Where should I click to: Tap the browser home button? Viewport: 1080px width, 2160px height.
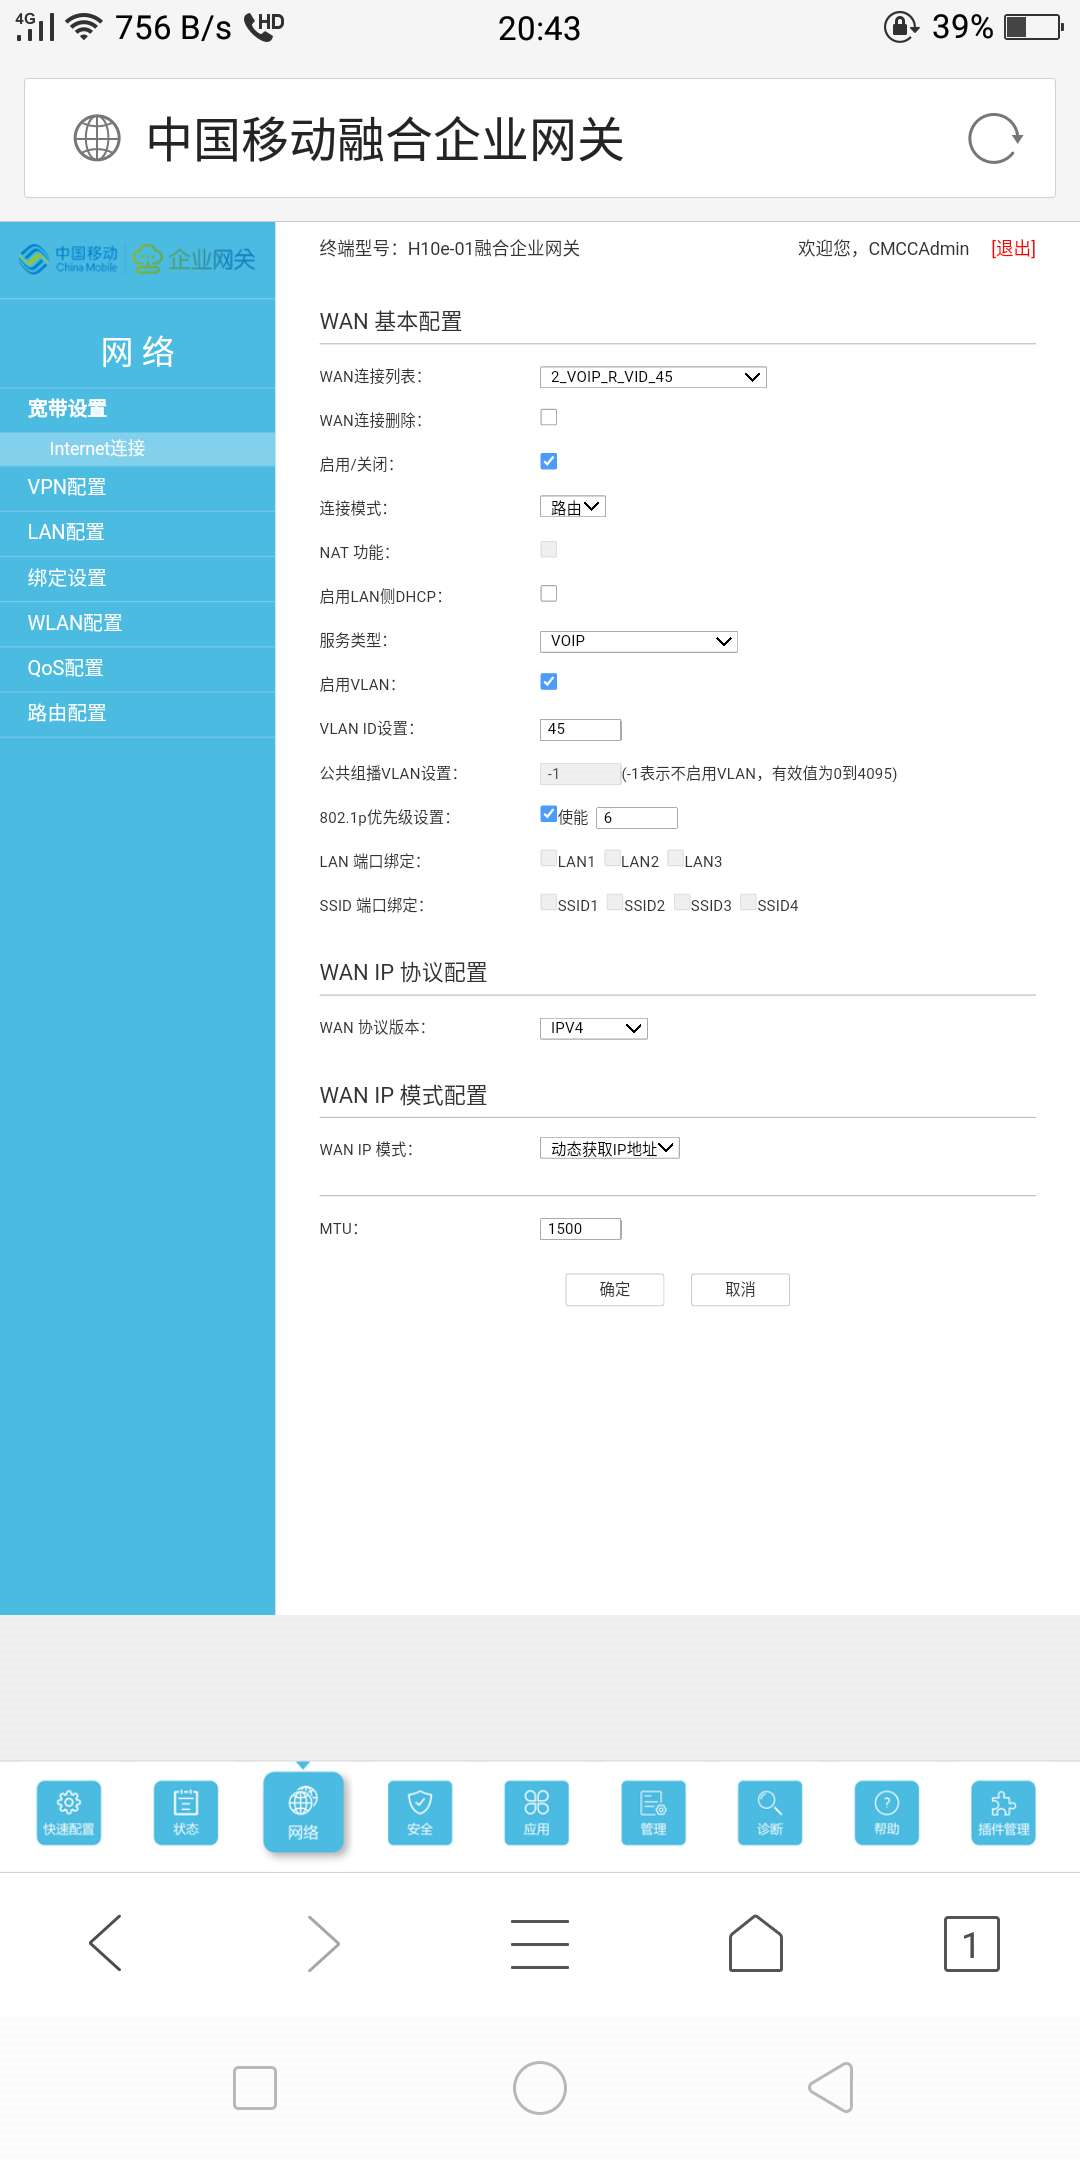(756, 1943)
